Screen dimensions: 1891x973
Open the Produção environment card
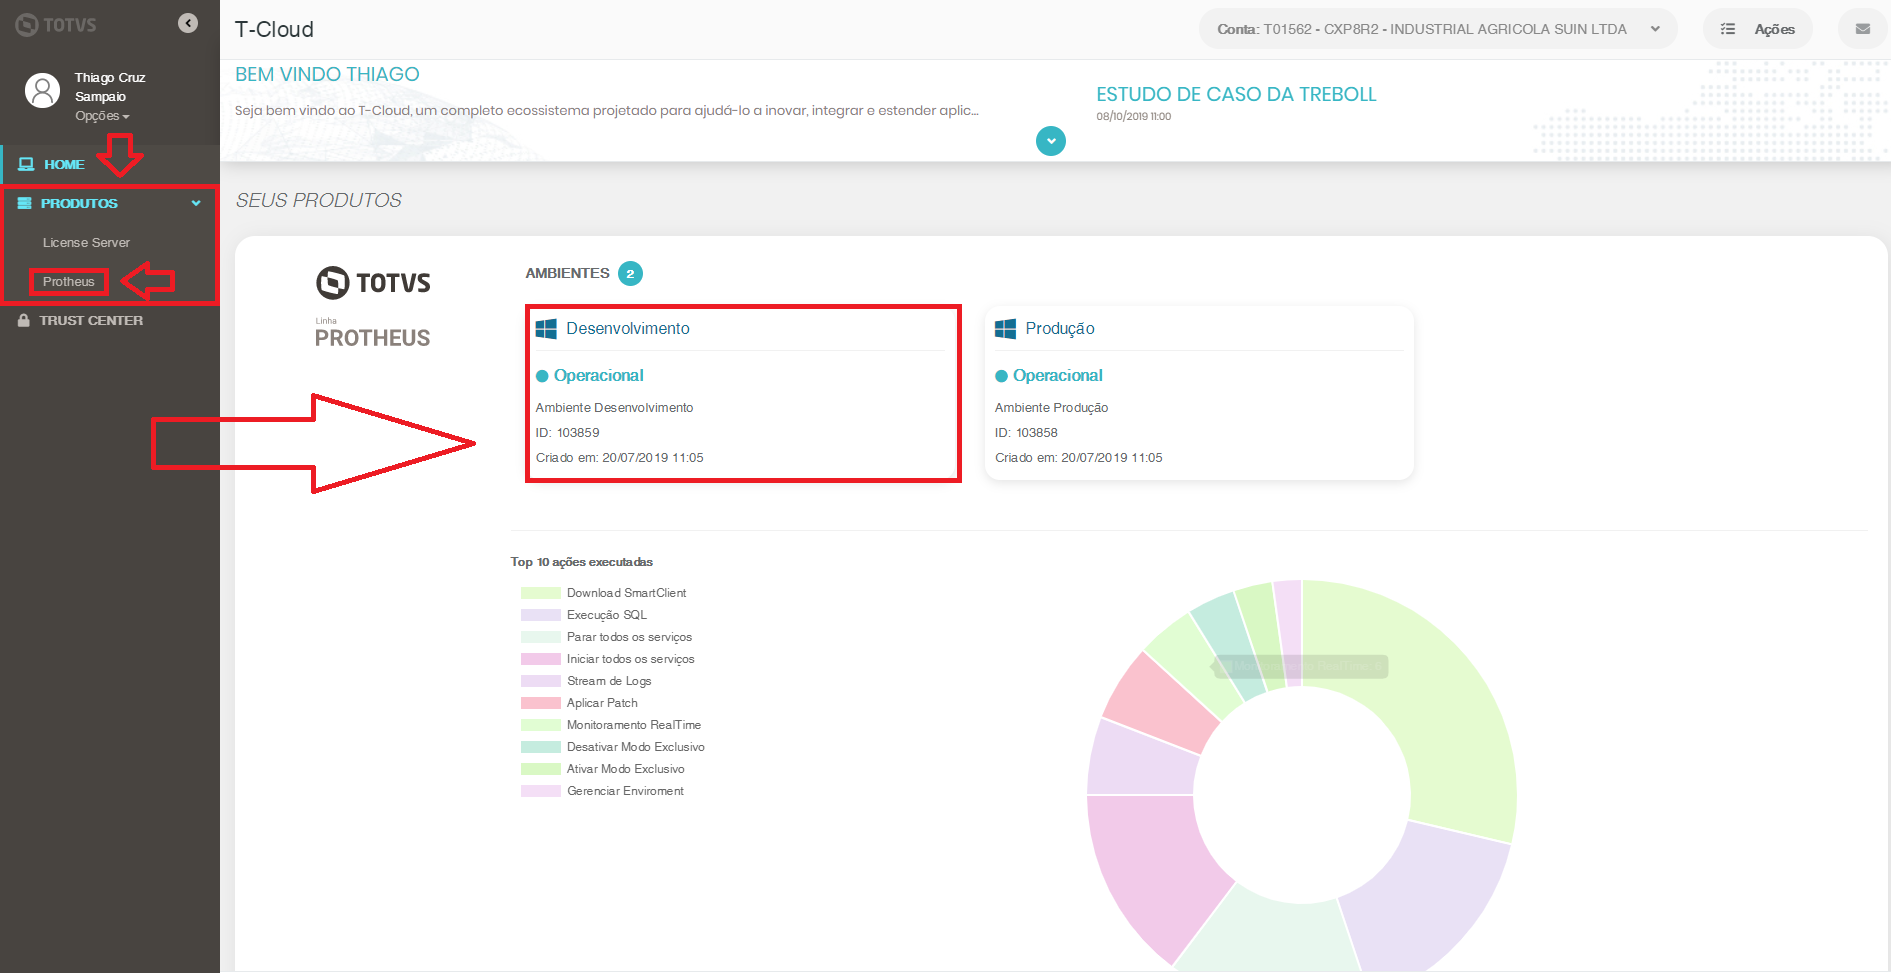1199,393
